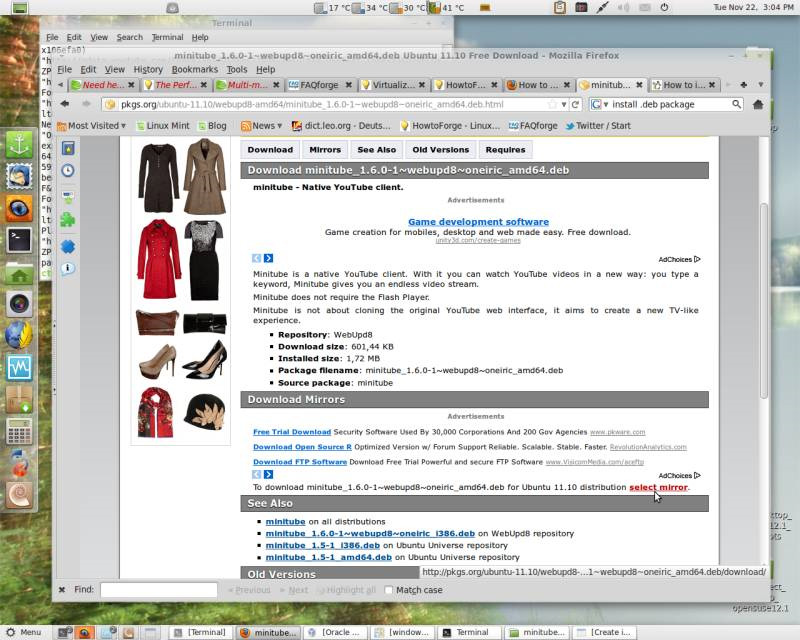Viewport: 800px width, 640px height.
Task: Click the clipboard icon in the top panel
Action: pyautogui.click(x=560, y=7)
